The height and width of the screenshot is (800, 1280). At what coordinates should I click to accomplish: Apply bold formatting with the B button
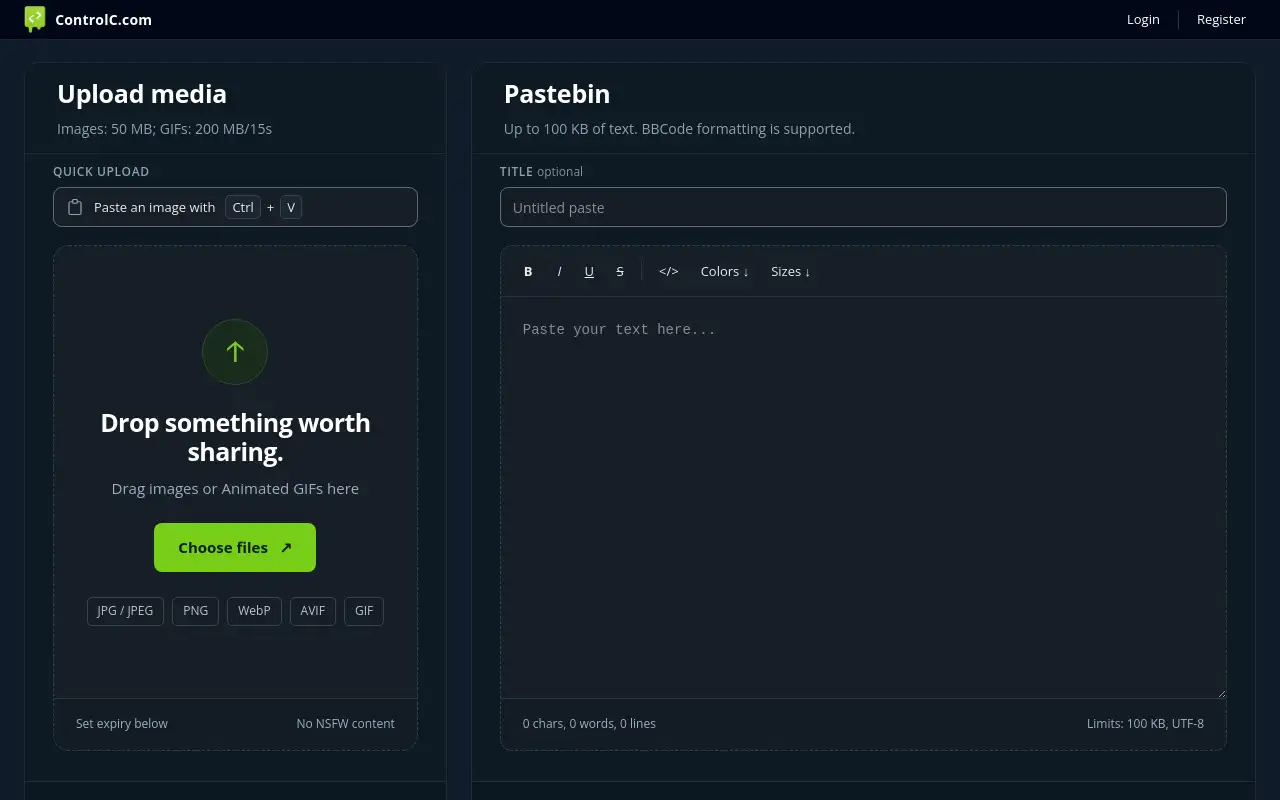point(528,271)
